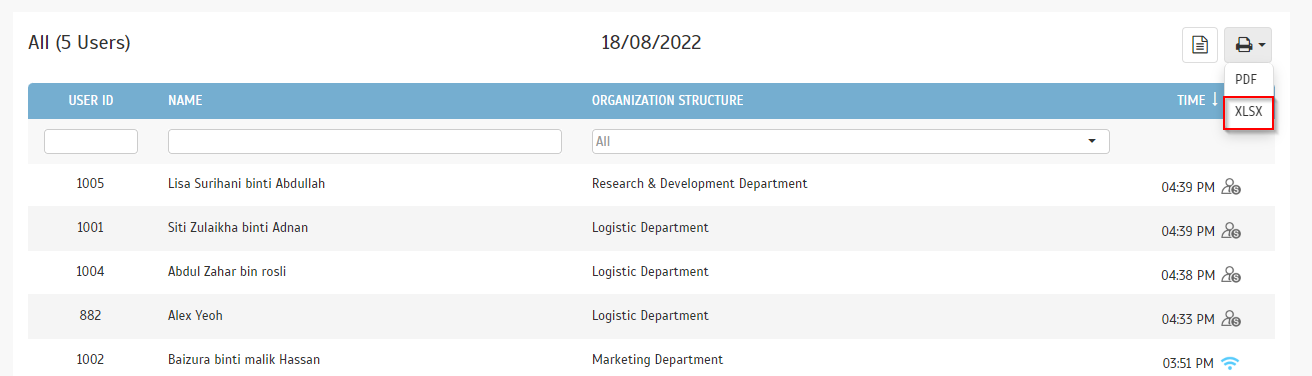Select row for Alex Yeoh

(x=651, y=316)
